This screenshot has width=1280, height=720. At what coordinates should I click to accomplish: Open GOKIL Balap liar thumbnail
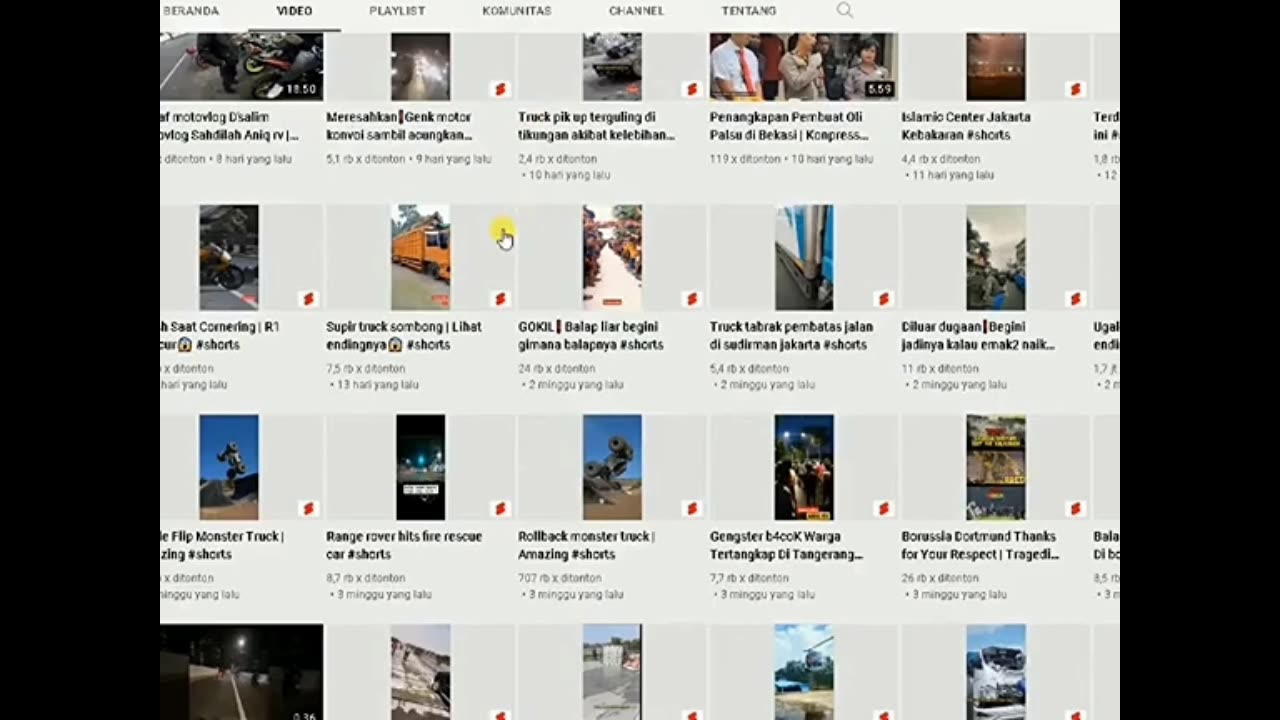(612, 257)
